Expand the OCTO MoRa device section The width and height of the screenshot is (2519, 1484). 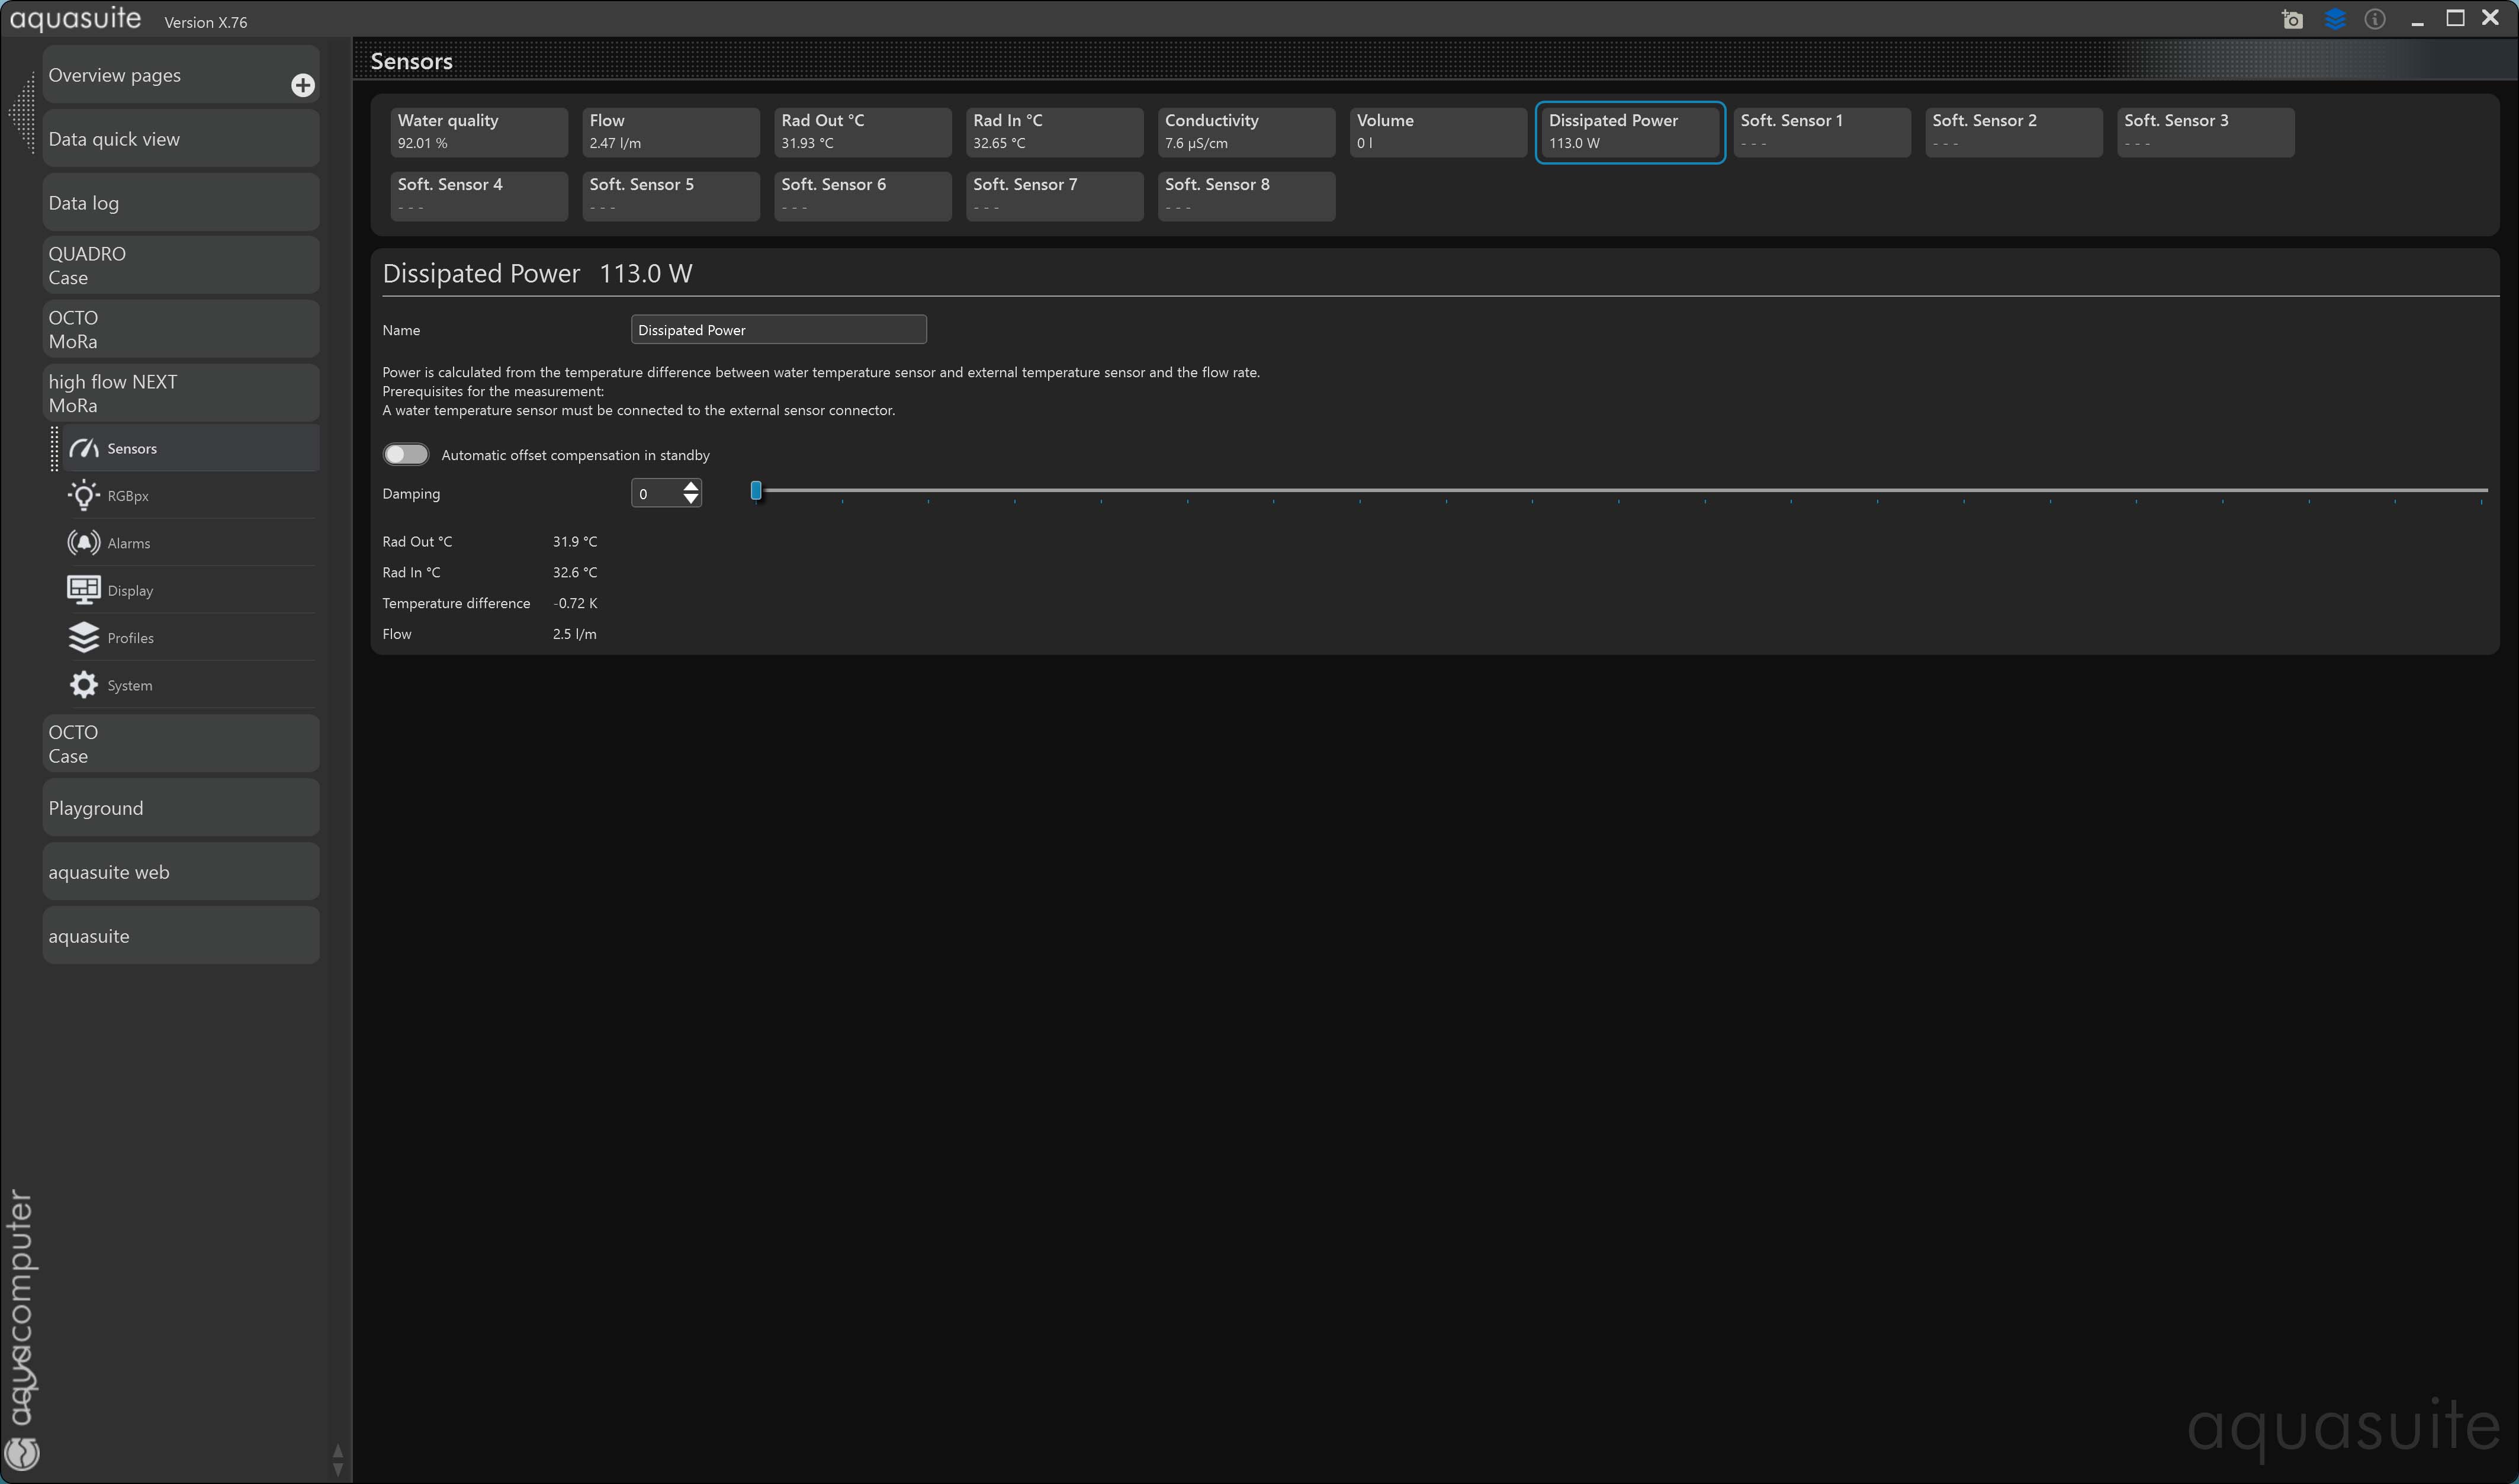(180, 329)
